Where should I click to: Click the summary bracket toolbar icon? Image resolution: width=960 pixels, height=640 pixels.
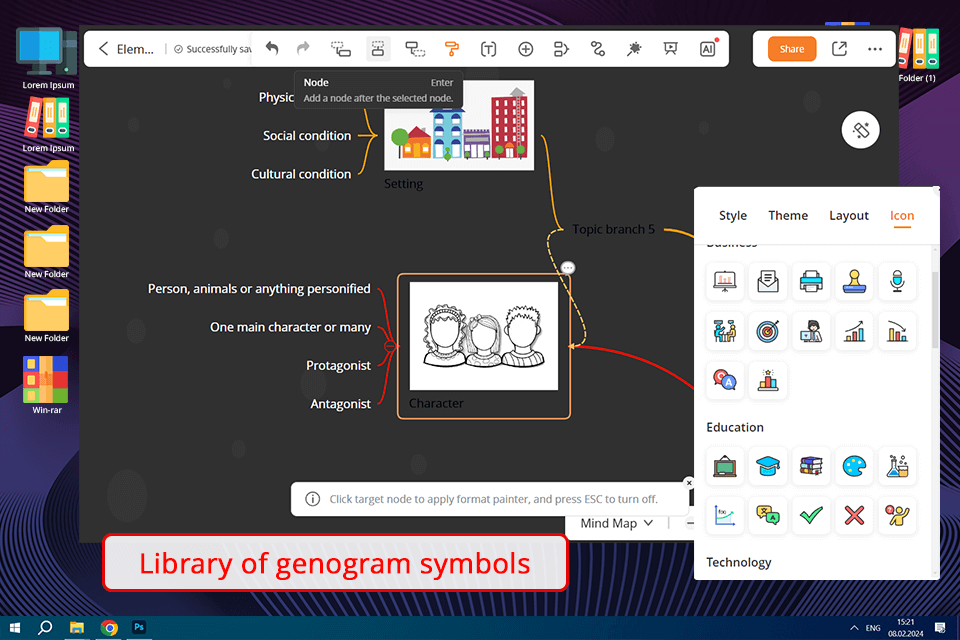coord(561,49)
